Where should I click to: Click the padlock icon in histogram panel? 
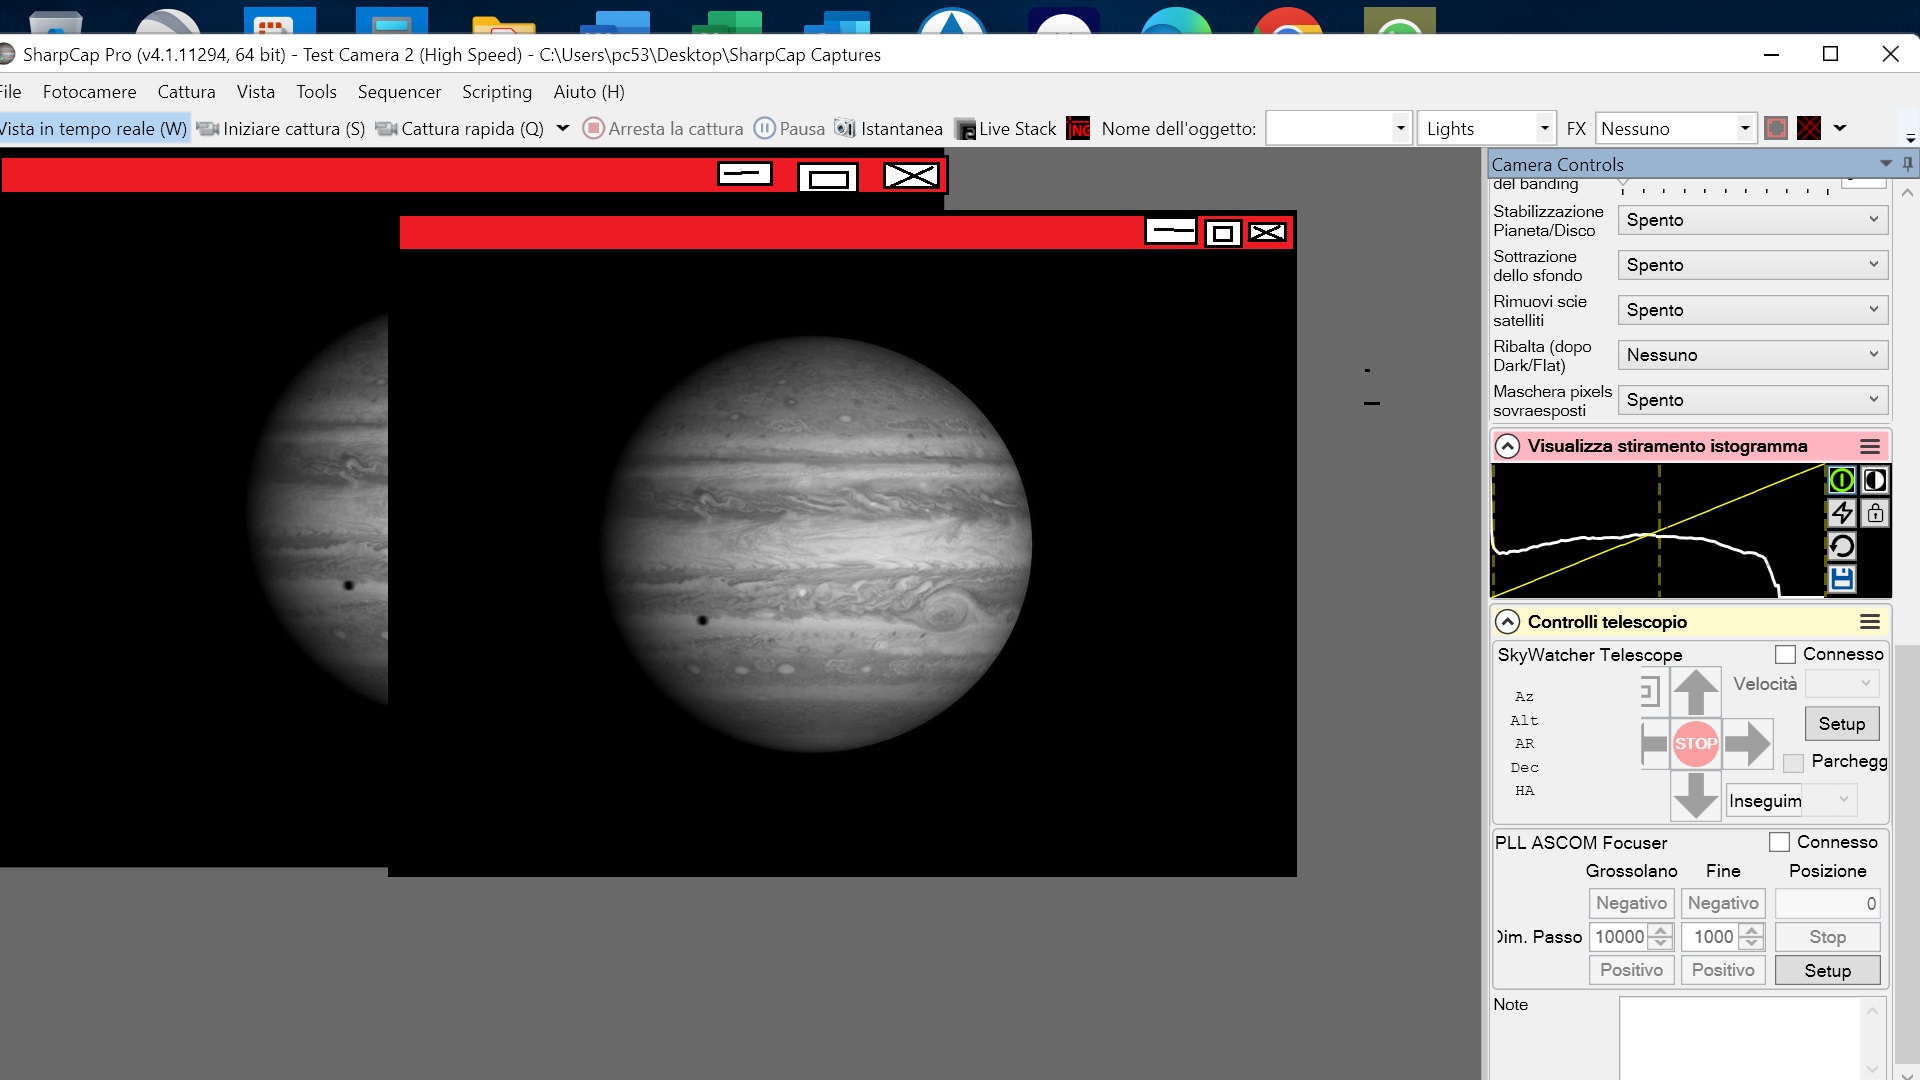coord(1875,513)
